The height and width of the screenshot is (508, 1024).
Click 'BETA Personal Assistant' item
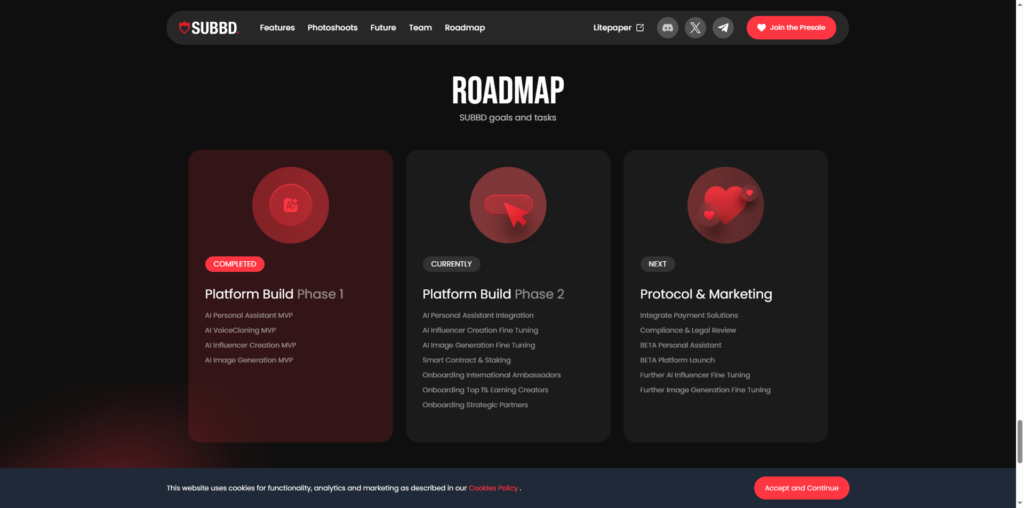tap(680, 345)
